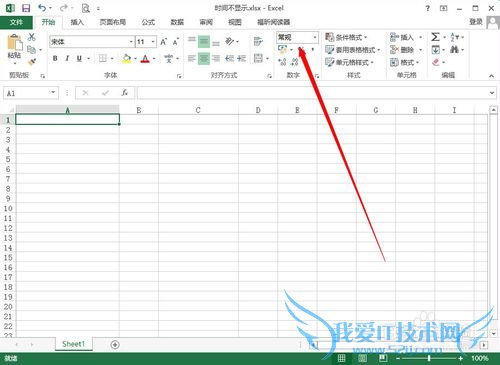Switch to the Insert tab

click(77, 22)
